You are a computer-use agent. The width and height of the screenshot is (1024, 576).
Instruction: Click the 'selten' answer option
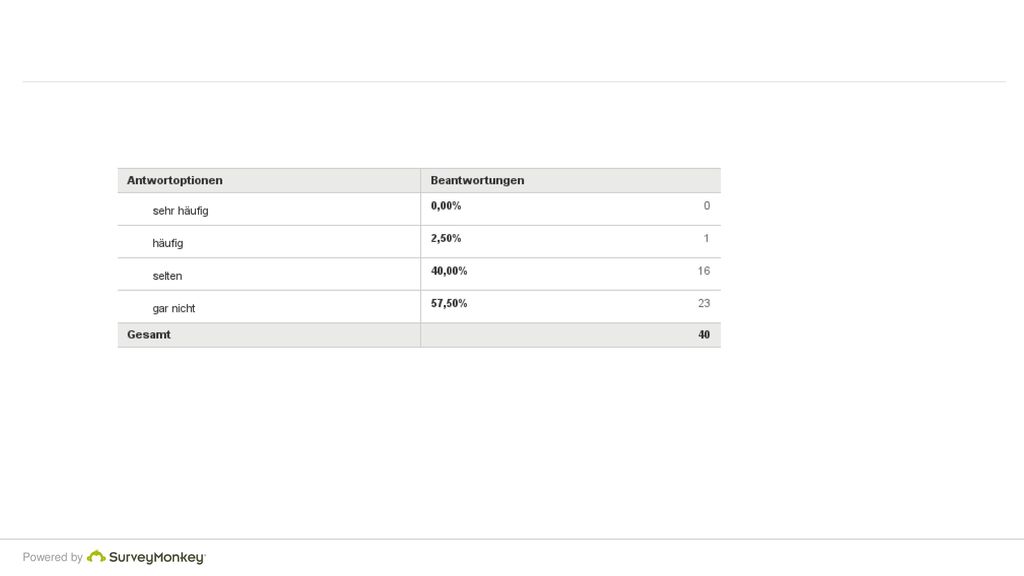167,276
